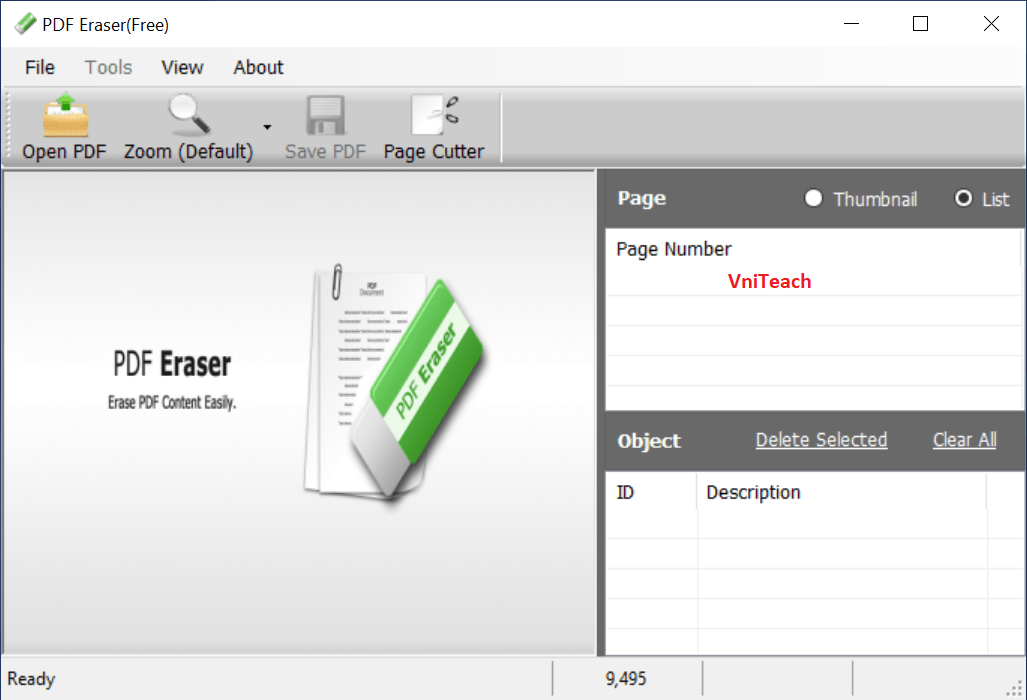
Task: Click the ID column header
Action: [x=651, y=492]
